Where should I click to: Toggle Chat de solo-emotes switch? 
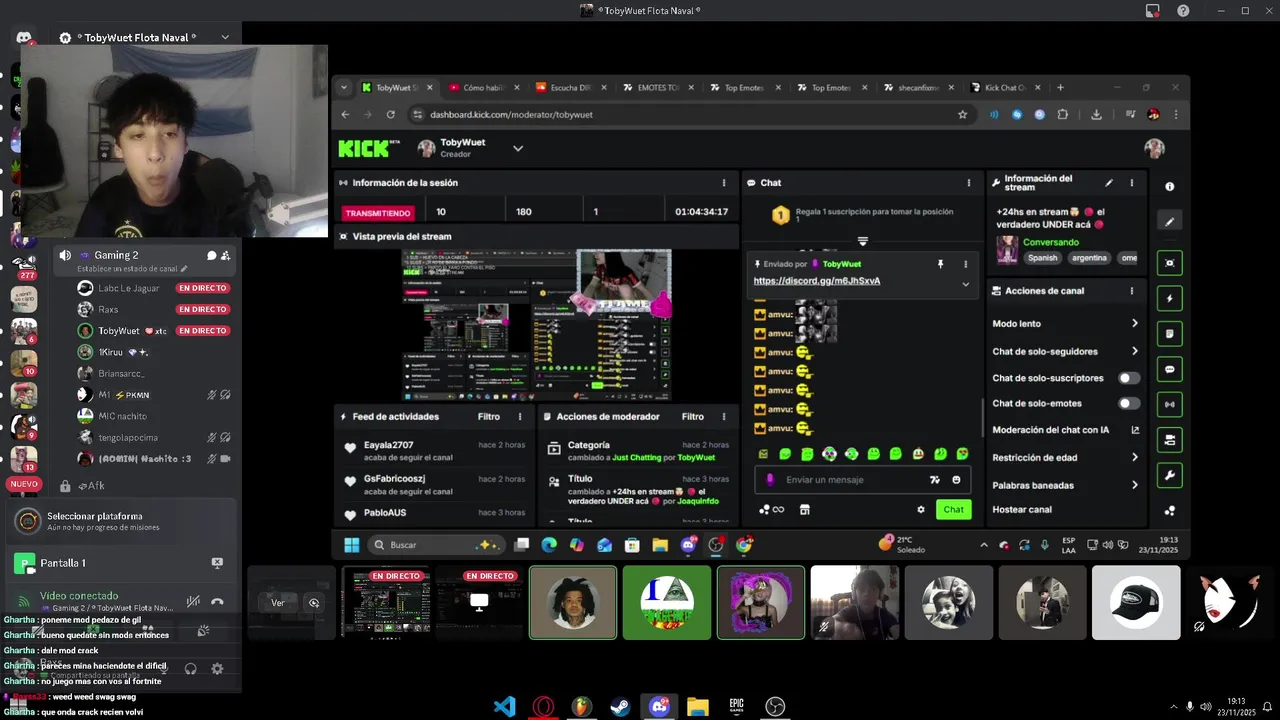point(1129,404)
